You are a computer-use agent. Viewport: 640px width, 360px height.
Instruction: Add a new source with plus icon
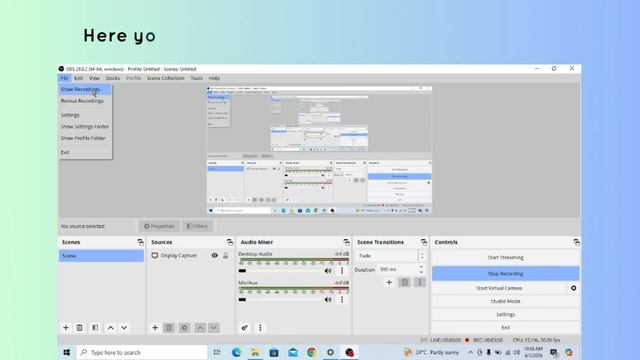(155, 328)
